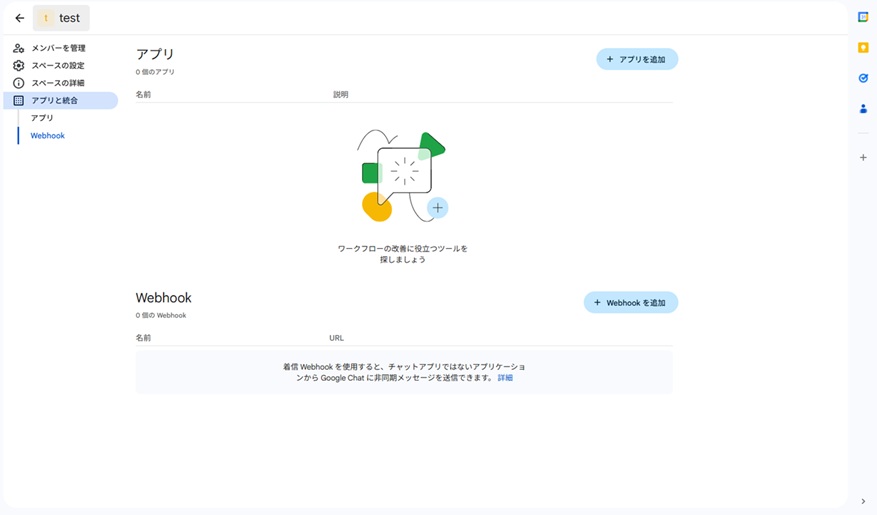Click the URL column header under Webhook

(x=337, y=338)
